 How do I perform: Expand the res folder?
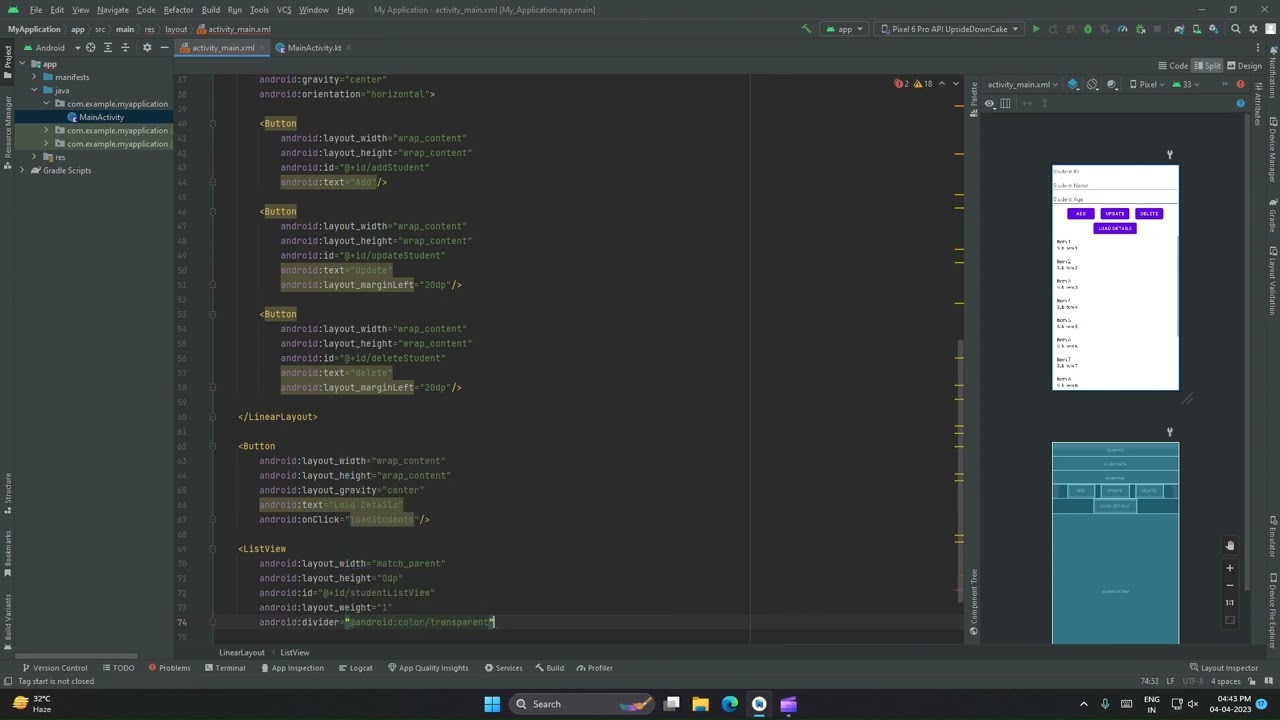coord(34,157)
